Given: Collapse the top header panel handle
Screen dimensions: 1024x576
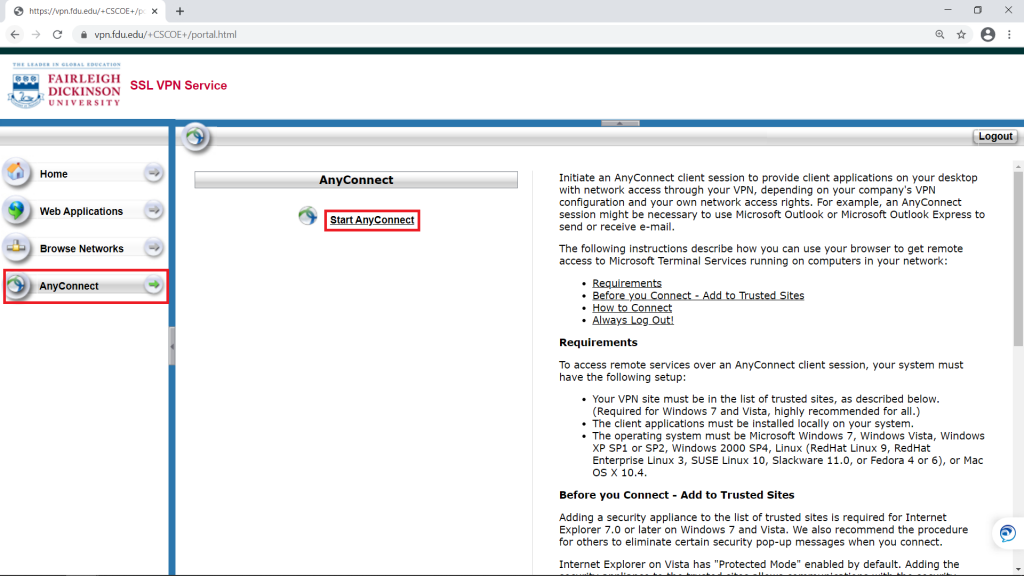Looking at the screenshot, I should point(620,123).
